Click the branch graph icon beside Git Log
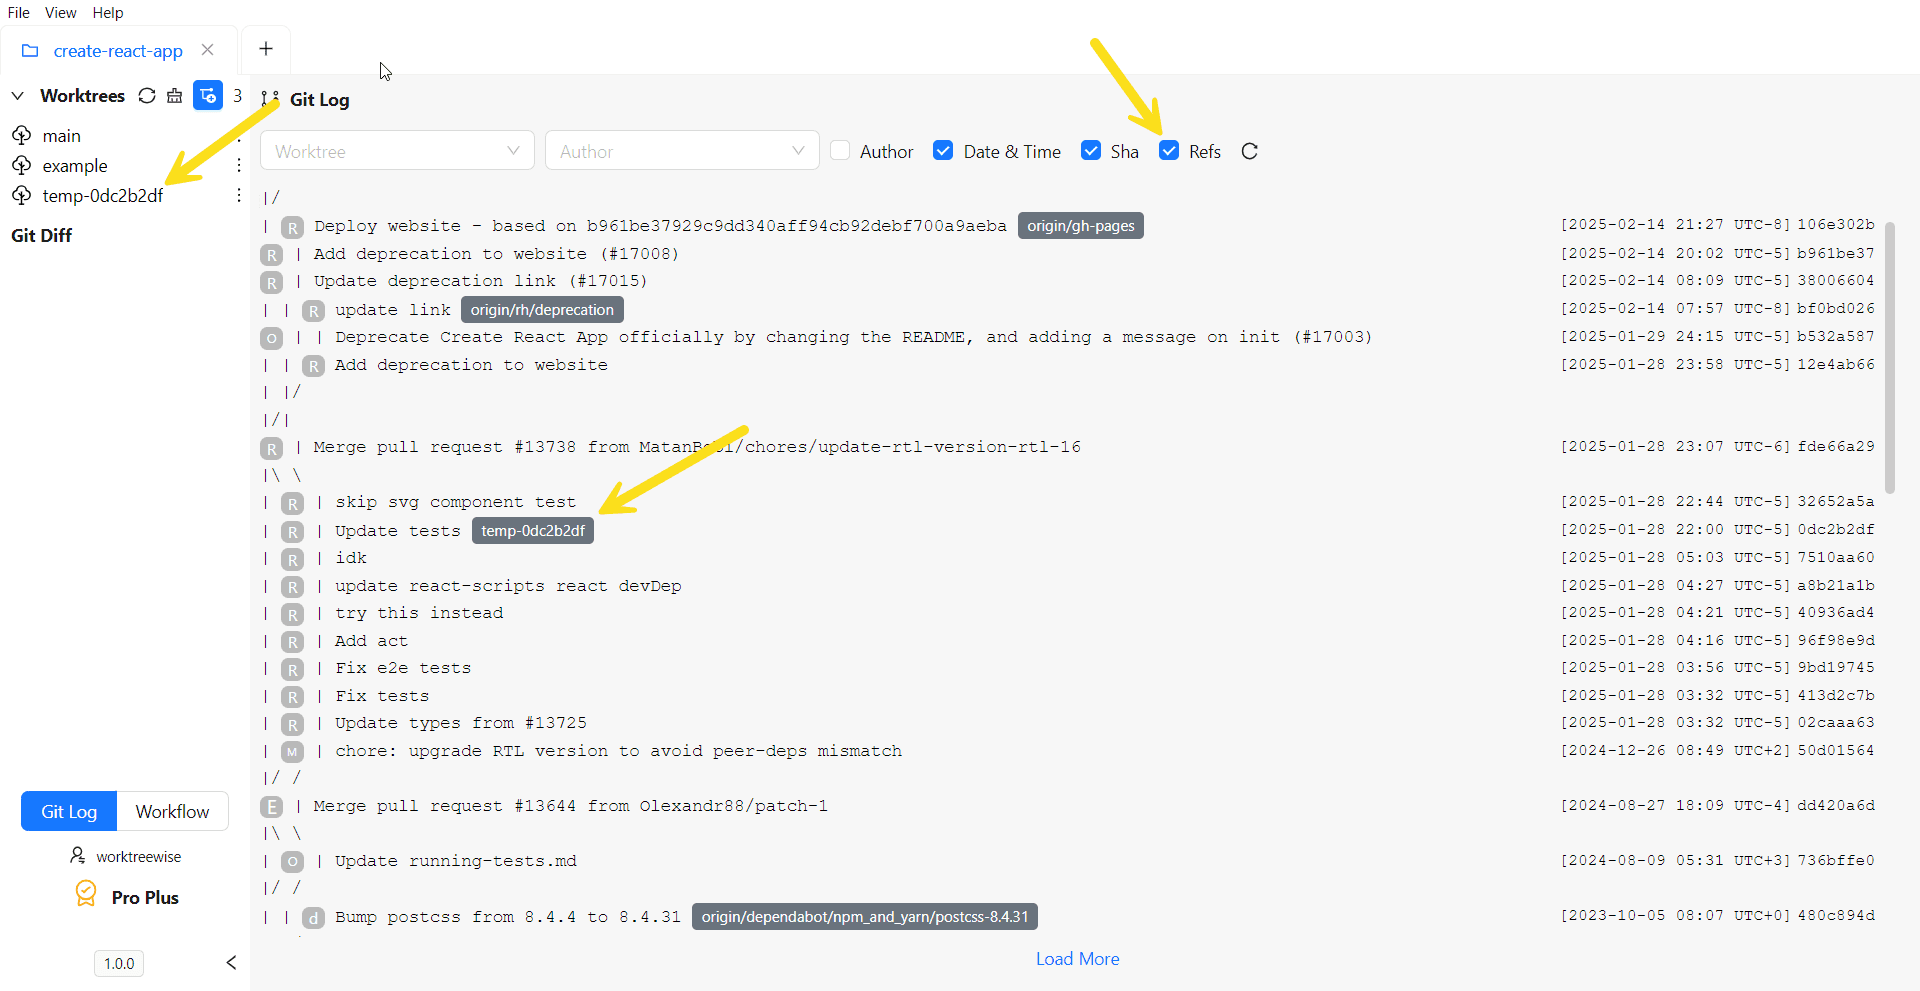Image resolution: width=1920 pixels, height=991 pixels. 268,99
